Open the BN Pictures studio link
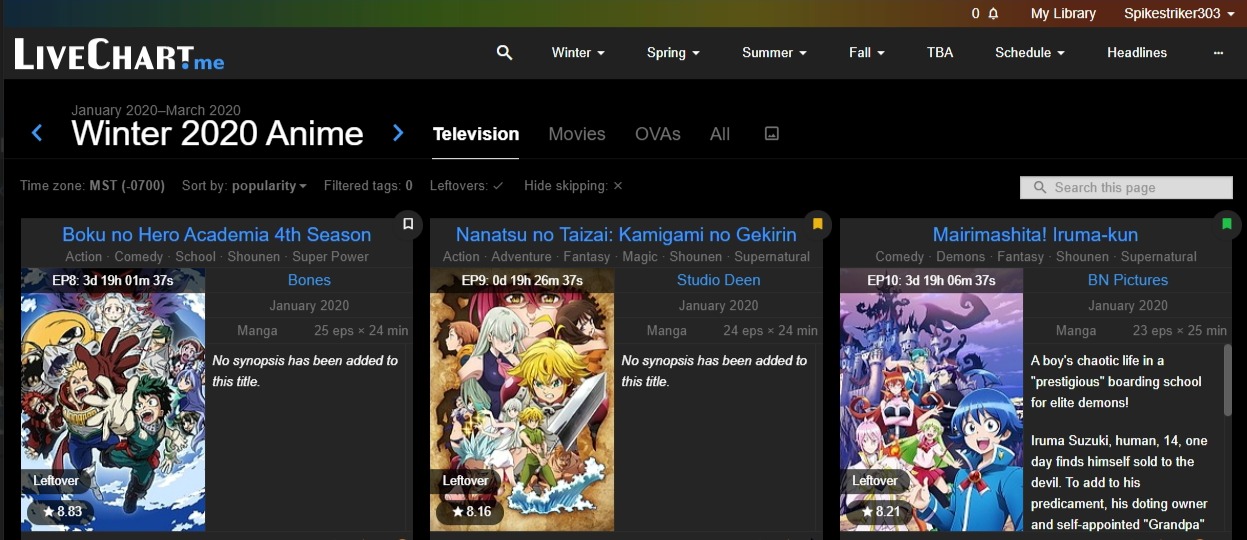The image size is (1247, 540). tap(1128, 280)
